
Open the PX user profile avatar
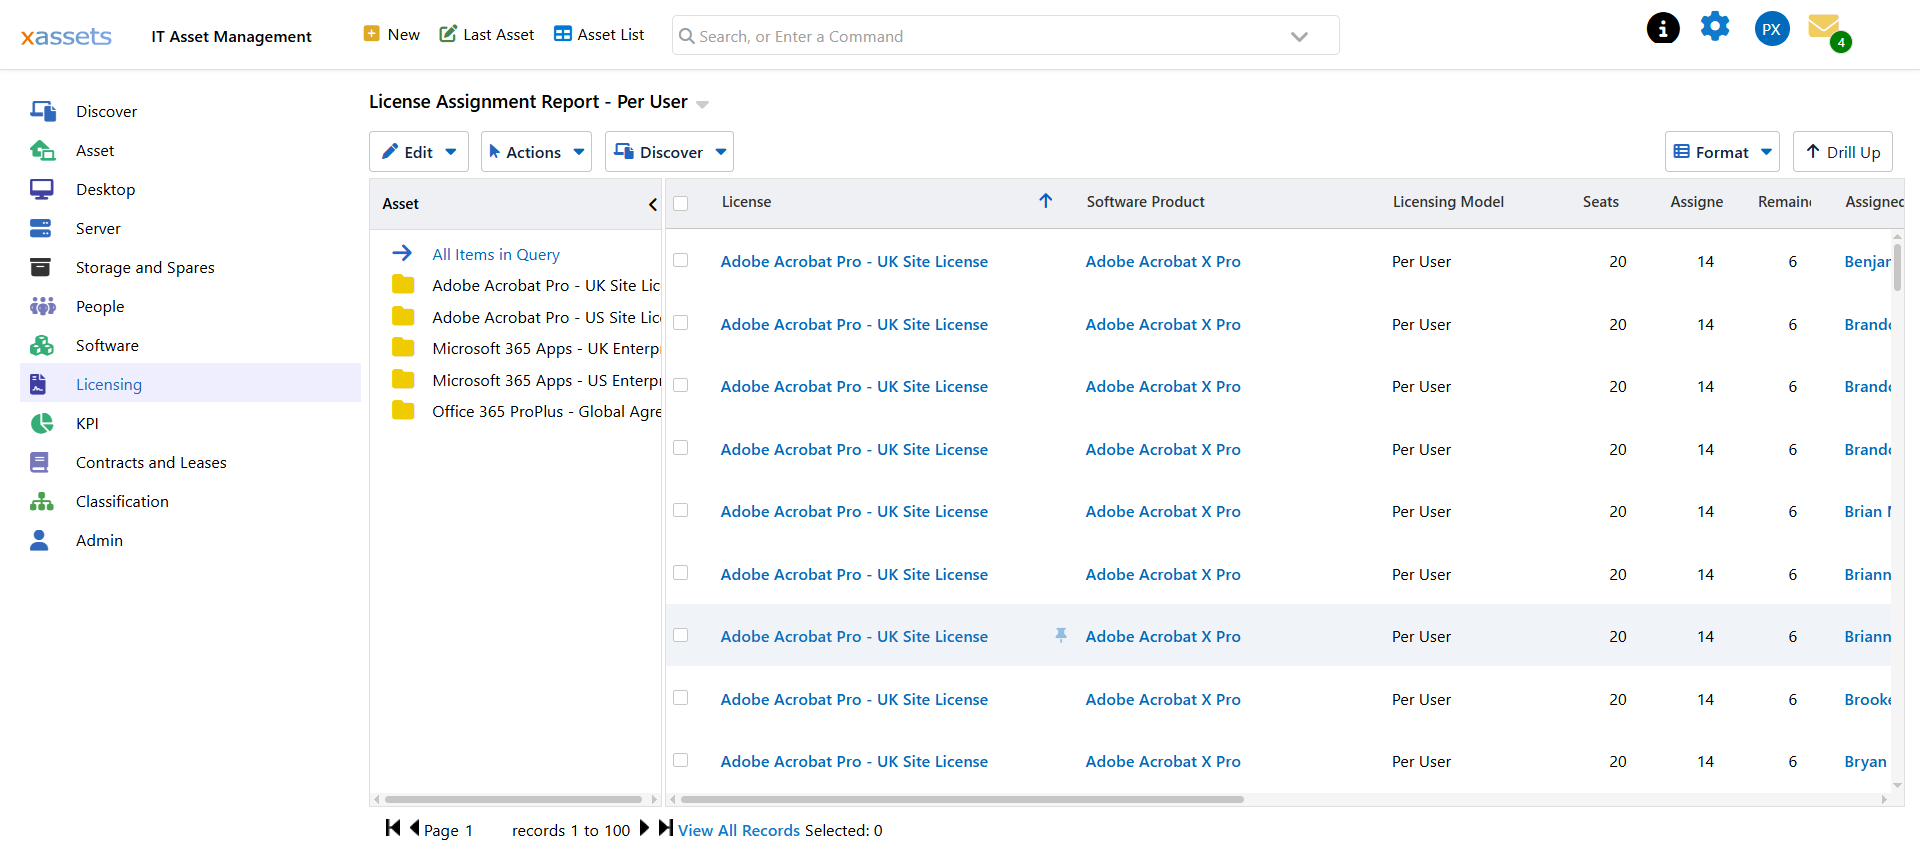click(1772, 29)
